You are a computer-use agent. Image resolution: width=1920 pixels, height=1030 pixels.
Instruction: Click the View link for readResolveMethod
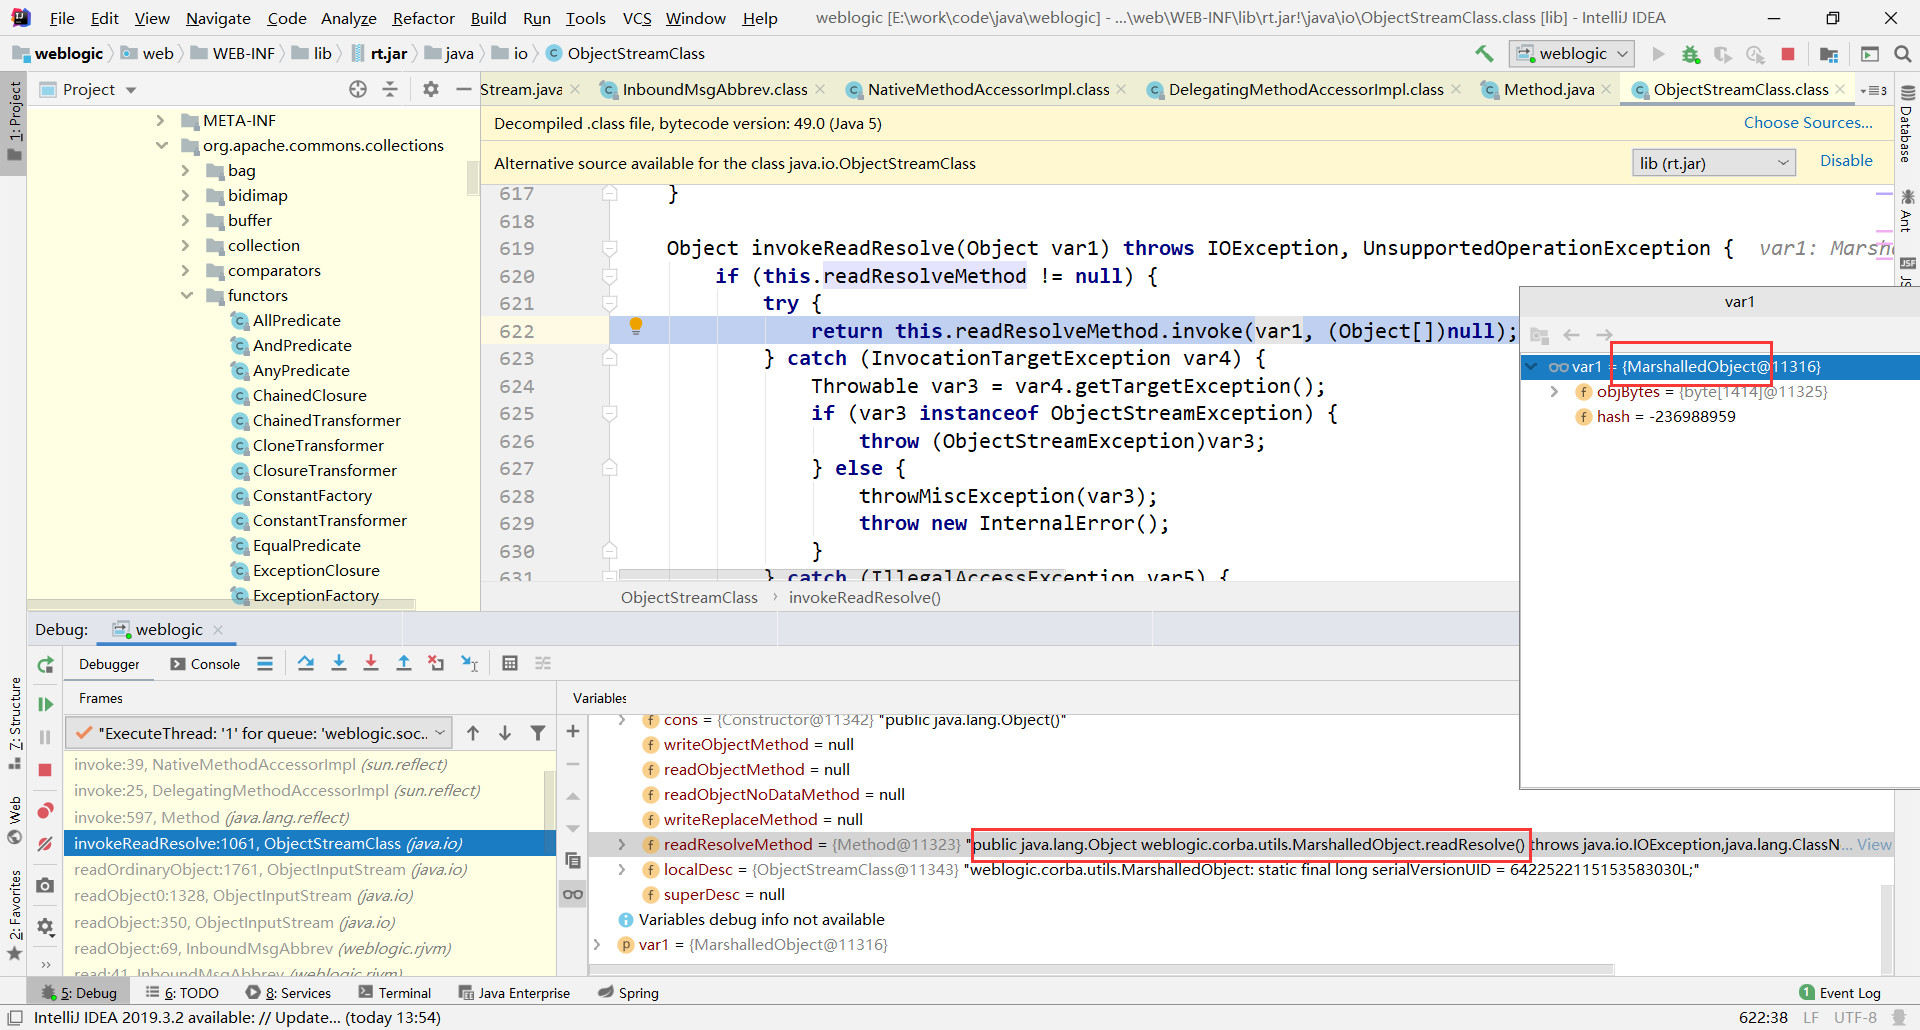pyautogui.click(x=1874, y=844)
